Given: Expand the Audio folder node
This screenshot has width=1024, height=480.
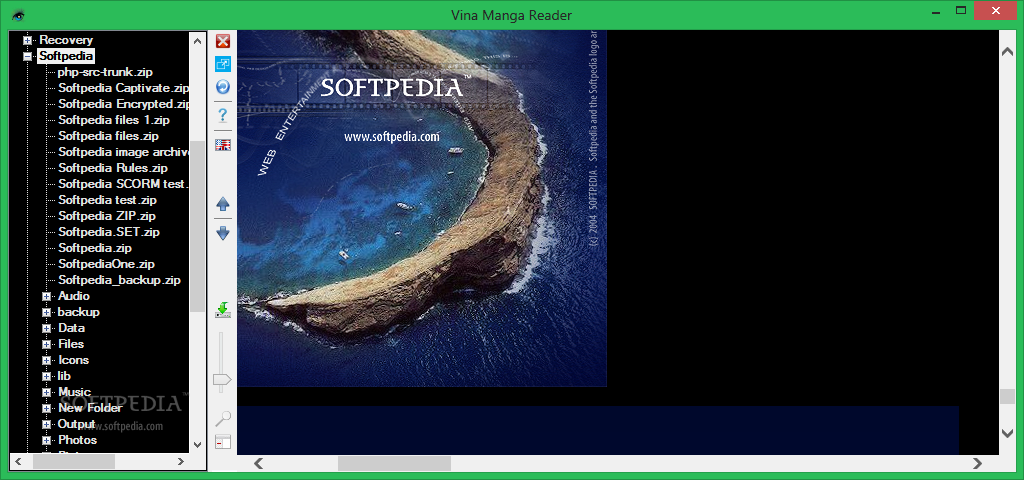Looking at the screenshot, I should [46, 296].
